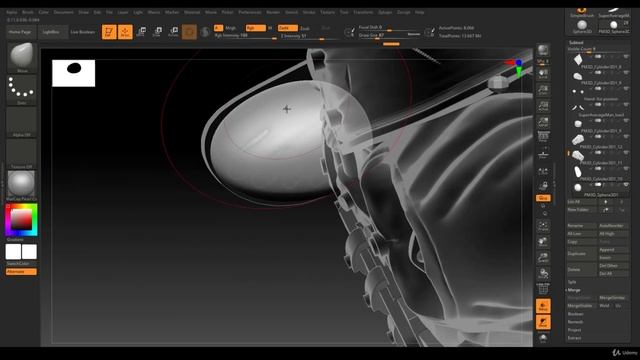Click the Frame icon in right shelf
This screenshot has height=360, width=640.
(543, 226)
